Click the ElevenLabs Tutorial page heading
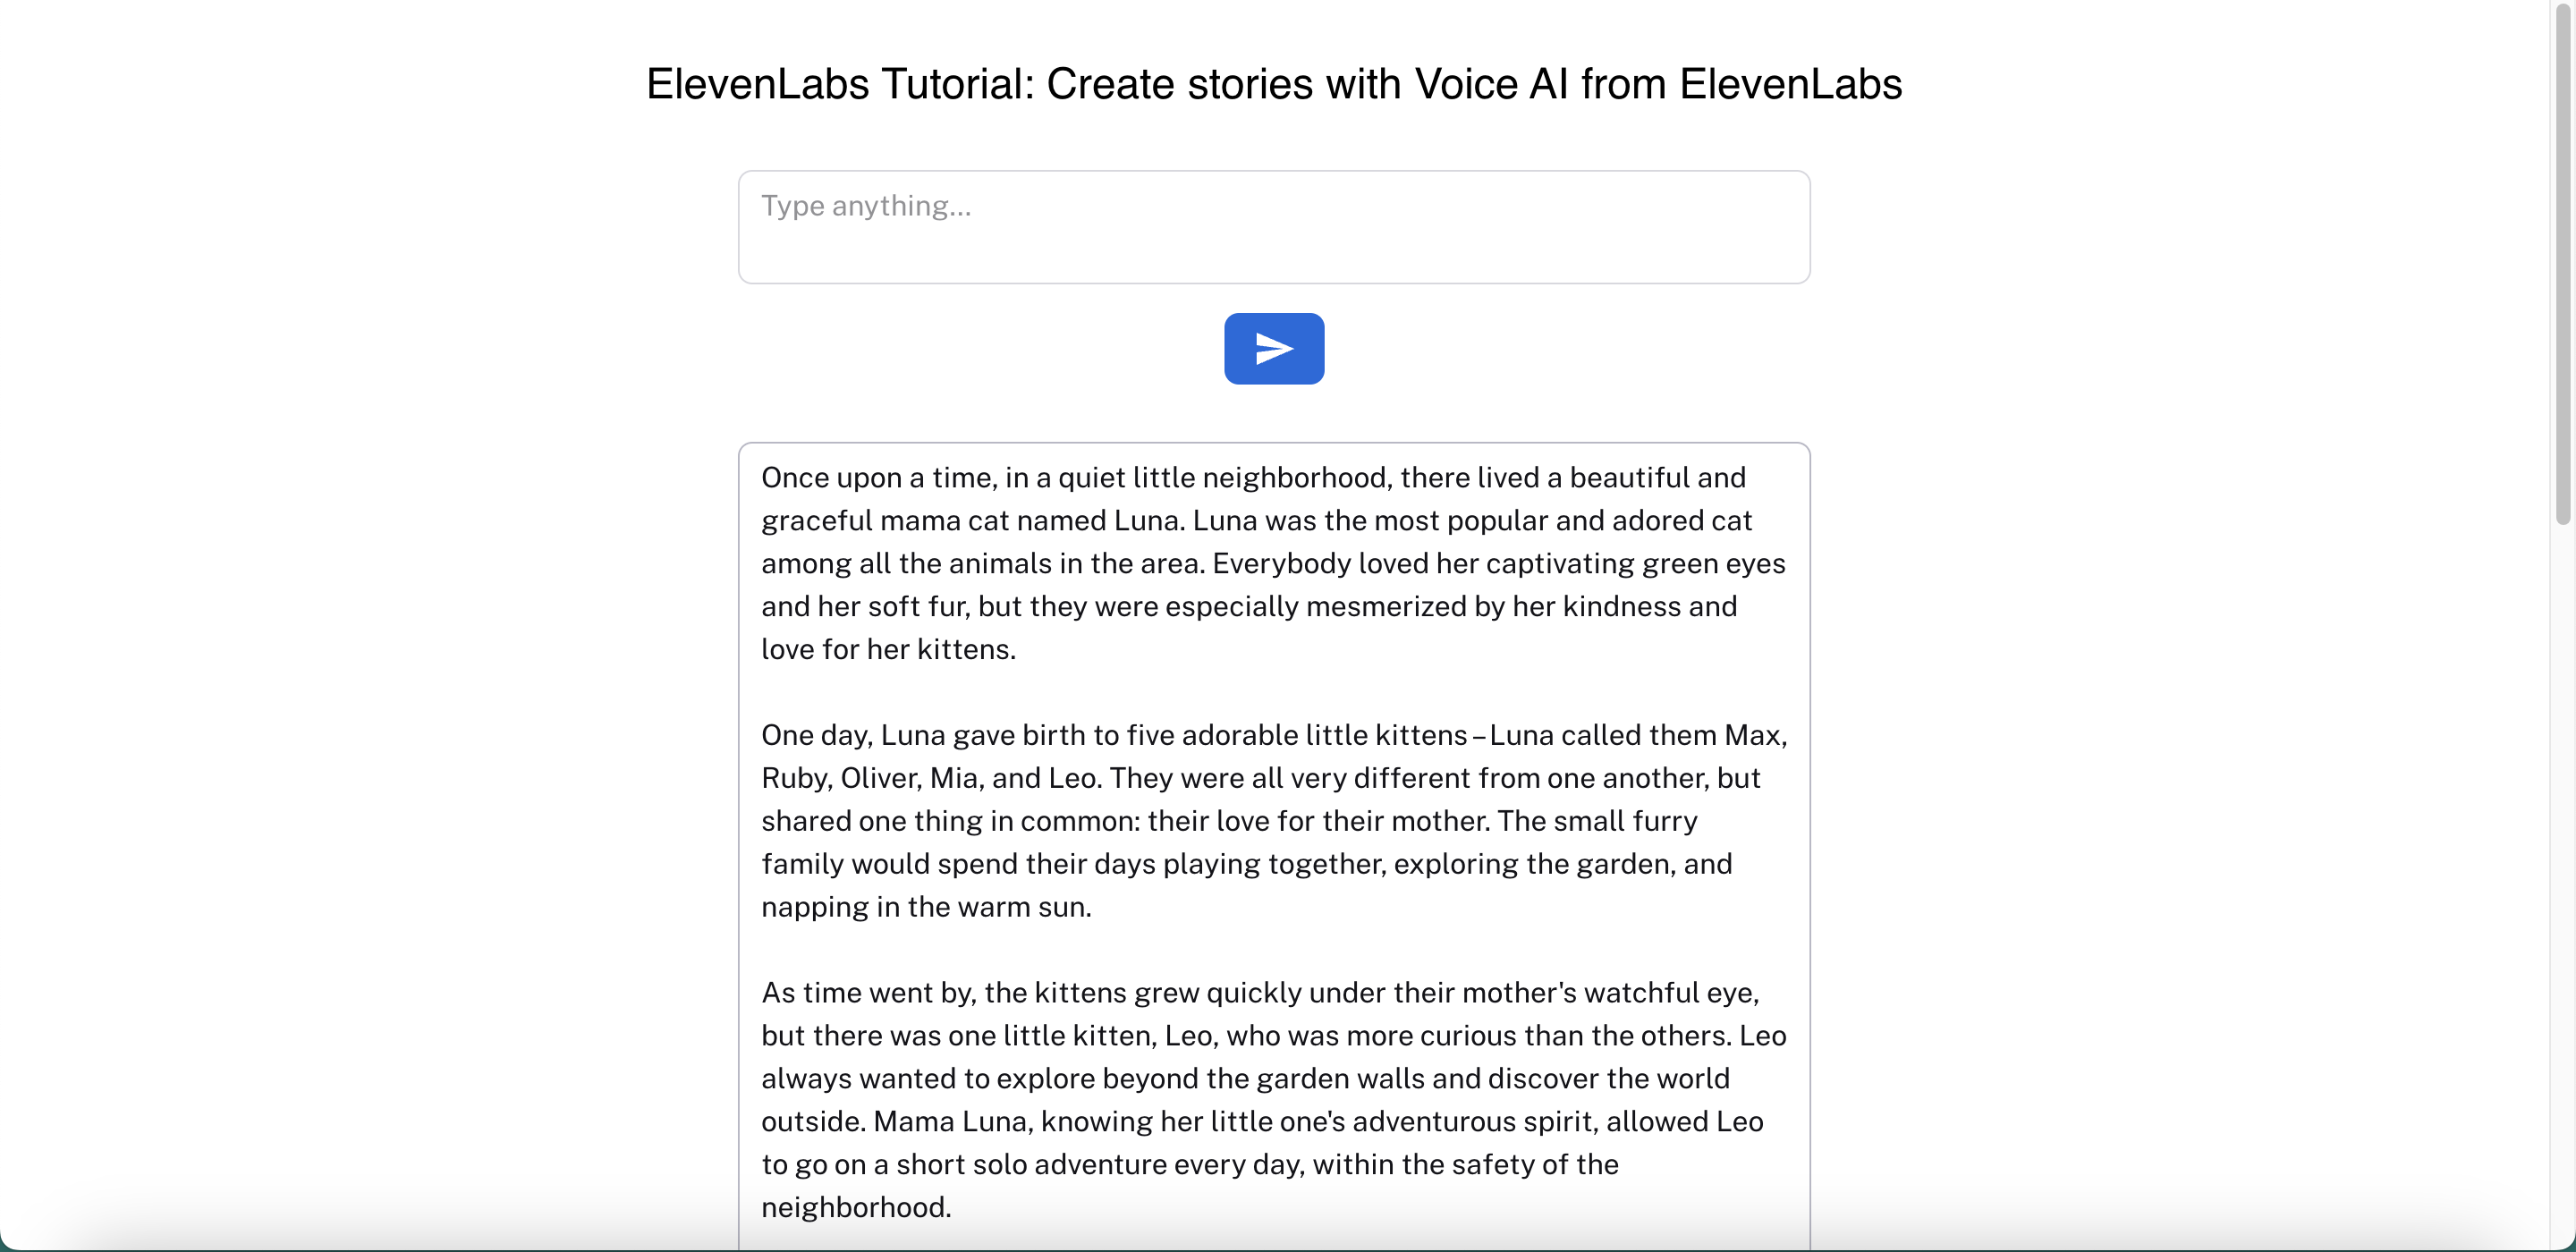Screen dimensions: 2576x1252 [1273, 84]
